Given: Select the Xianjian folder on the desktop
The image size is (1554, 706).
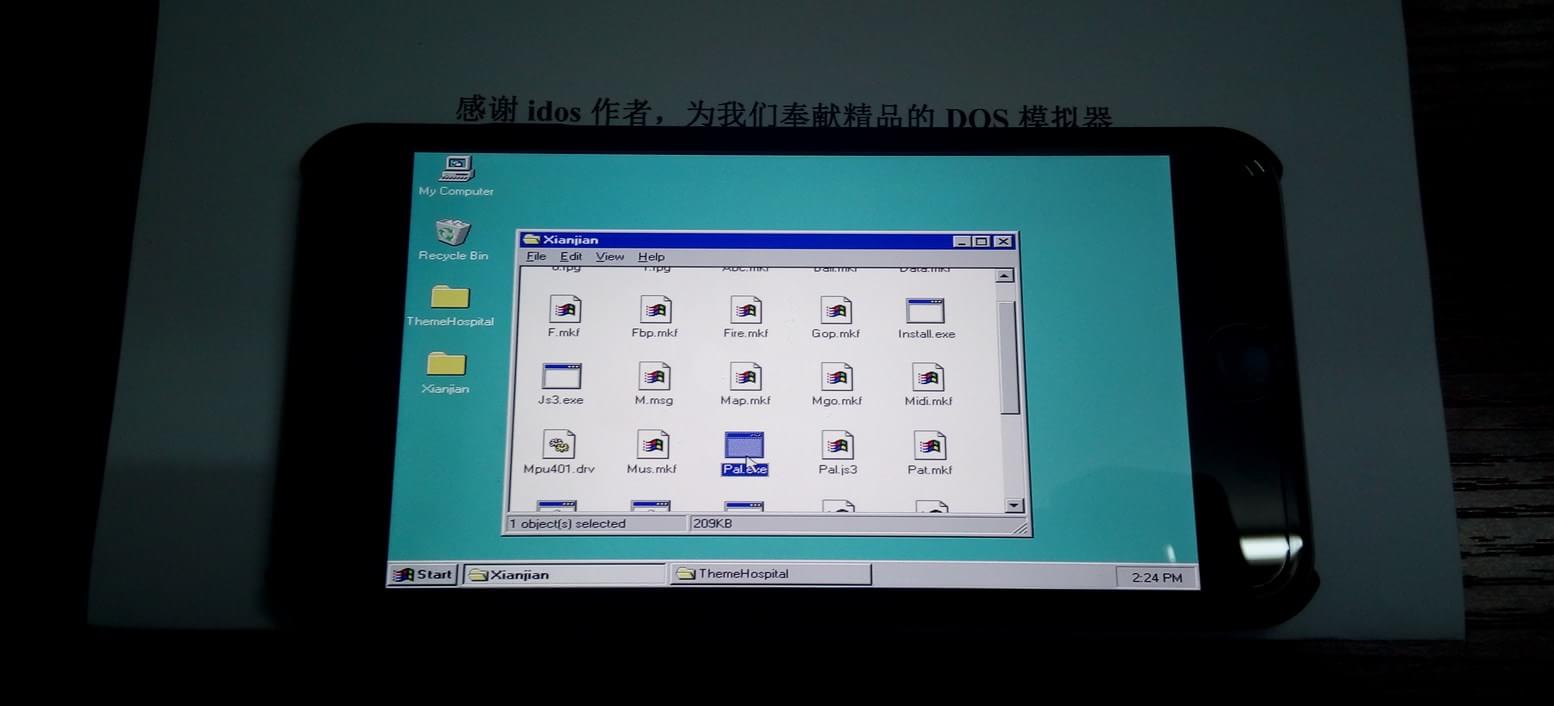Looking at the screenshot, I should tap(446, 363).
